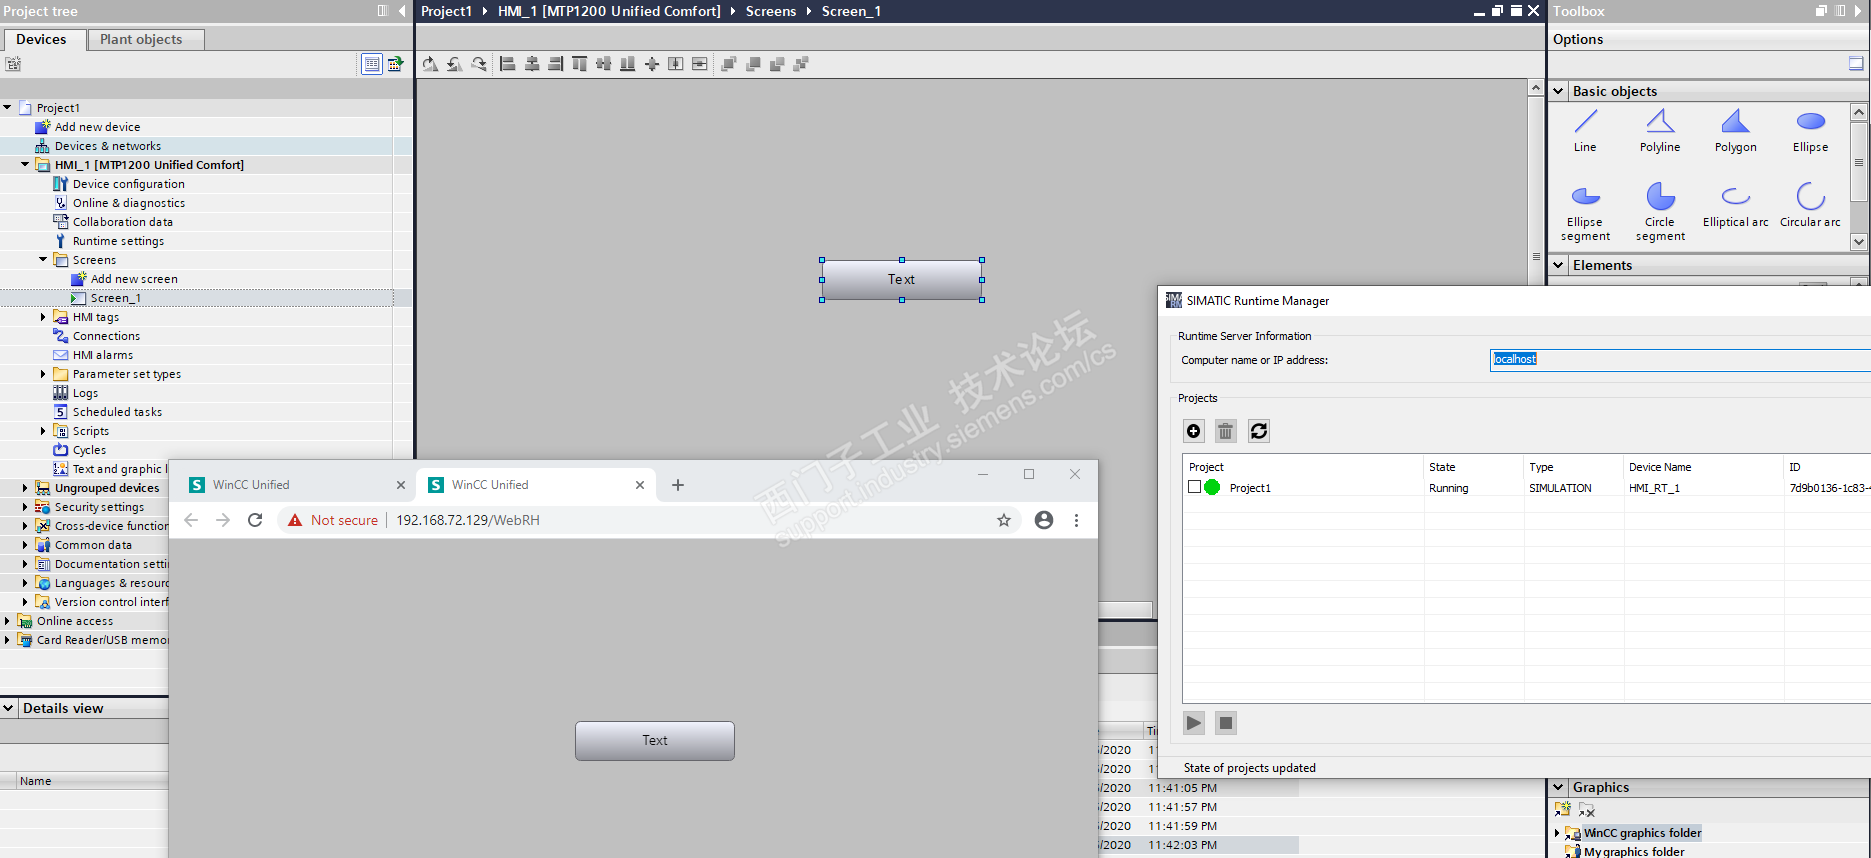Close the active WinCC Unified browser tab
The width and height of the screenshot is (1871, 858).
coord(640,485)
